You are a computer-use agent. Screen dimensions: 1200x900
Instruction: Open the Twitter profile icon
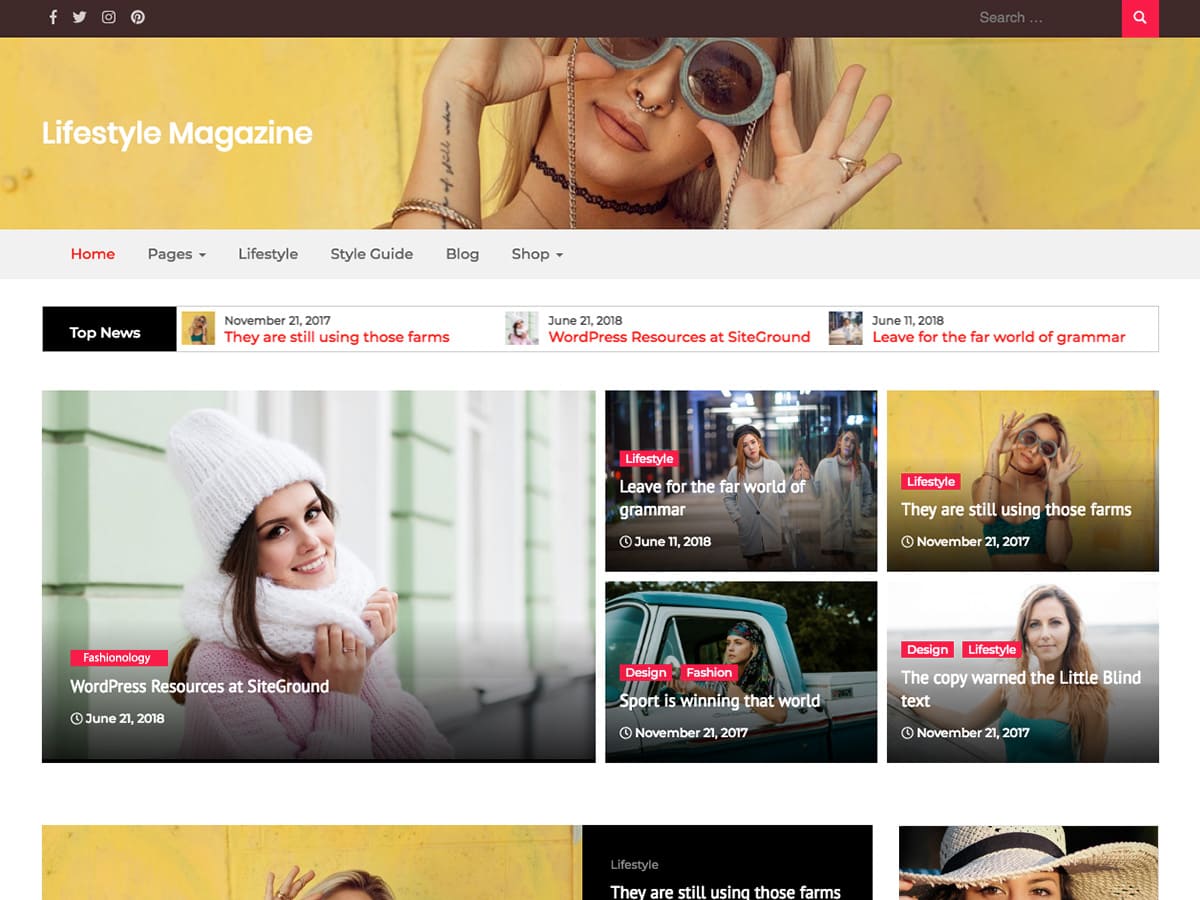tap(80, 17)
